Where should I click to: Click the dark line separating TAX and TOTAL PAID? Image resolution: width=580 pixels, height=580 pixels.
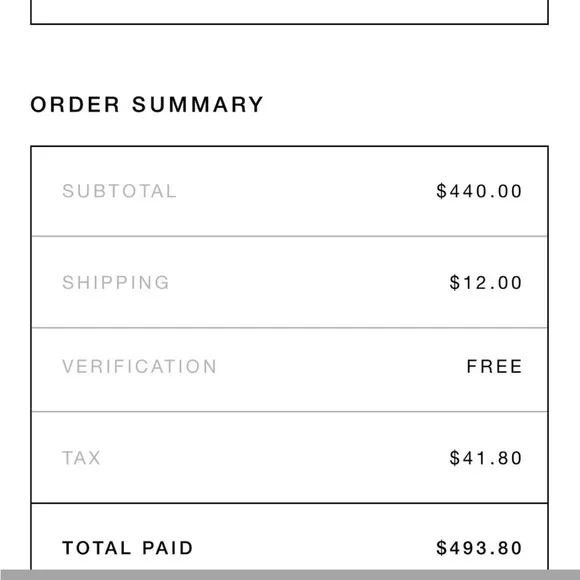289,503
